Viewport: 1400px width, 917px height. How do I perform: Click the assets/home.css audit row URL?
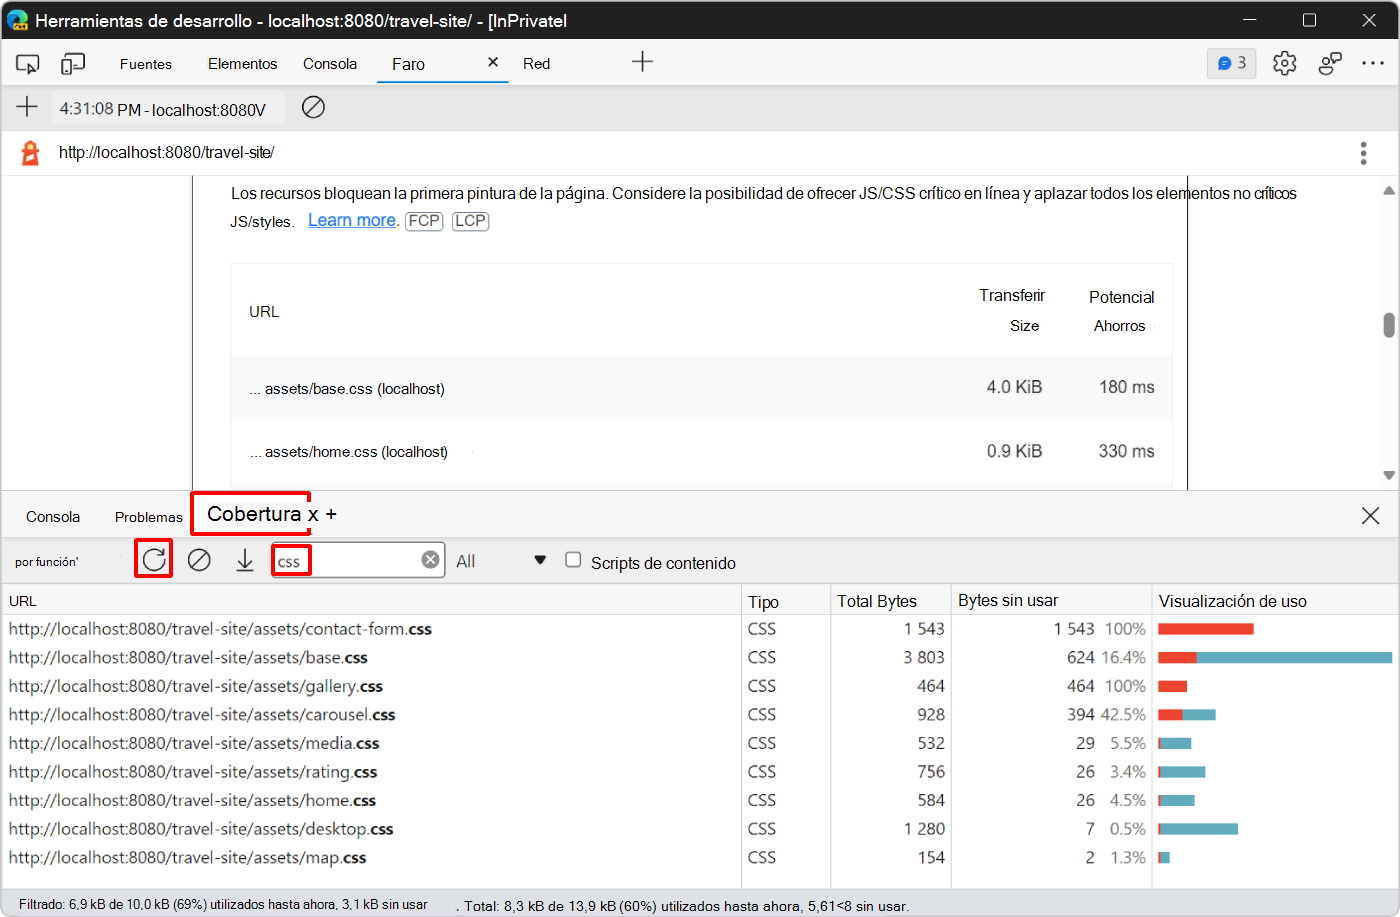(x=349, y=452)
